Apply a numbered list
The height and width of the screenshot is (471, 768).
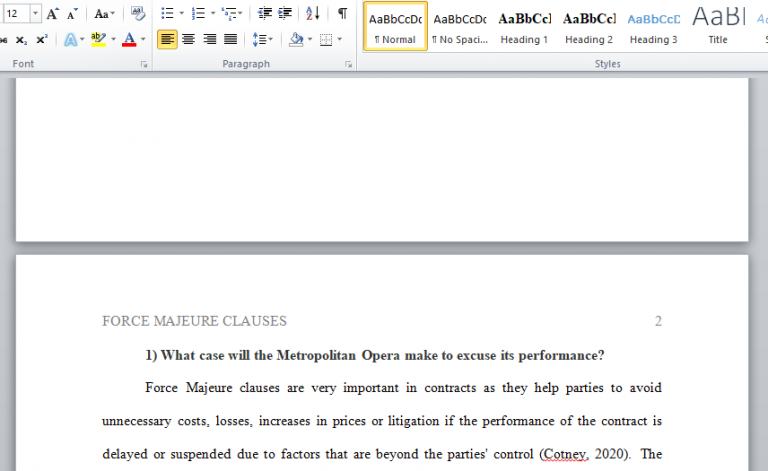click(x=197, y=14)
